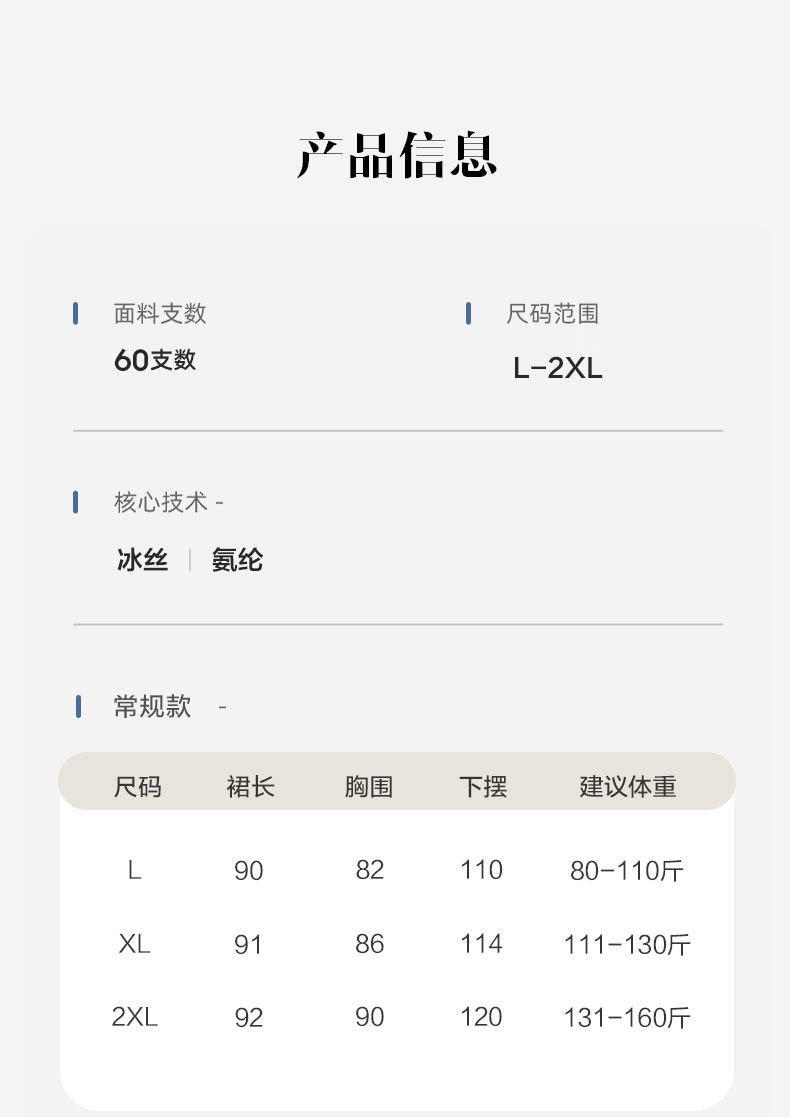Click the 冰丝 material text
The height and width of the screenshot is (1117, 790).
pyautogui.click(x=142, y=560)
